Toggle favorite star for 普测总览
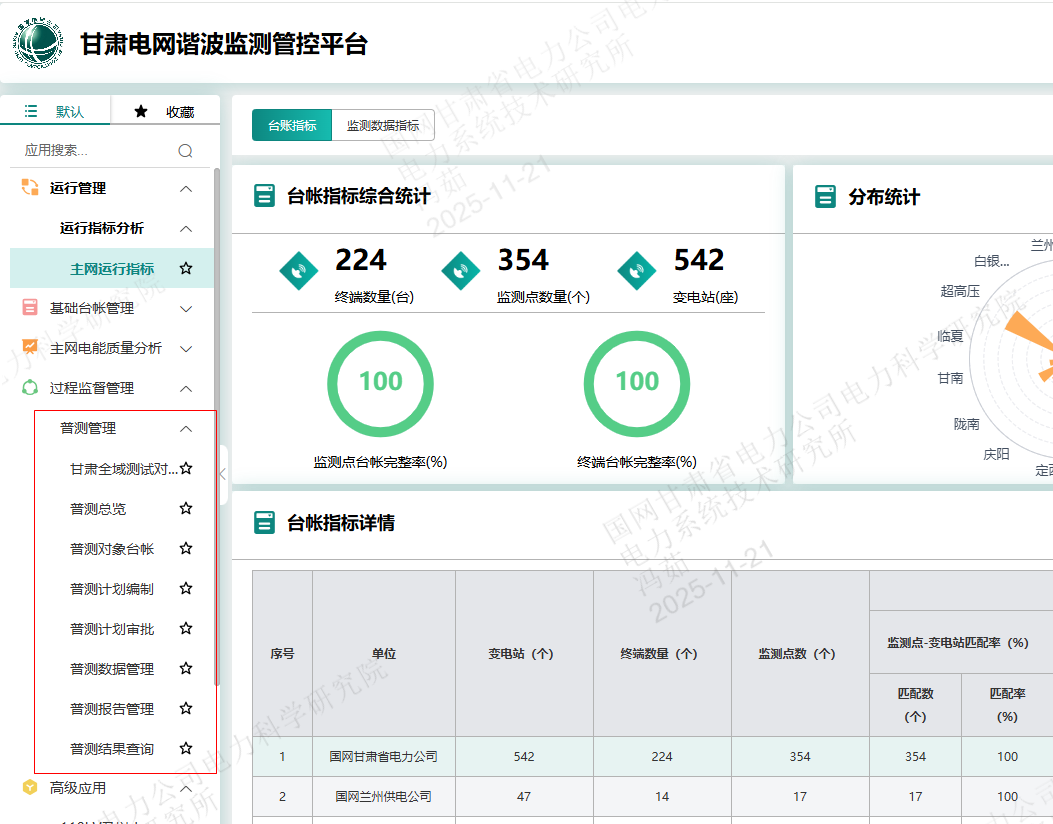The height and width of the screenshot is (824, 1053). point(185,508)
